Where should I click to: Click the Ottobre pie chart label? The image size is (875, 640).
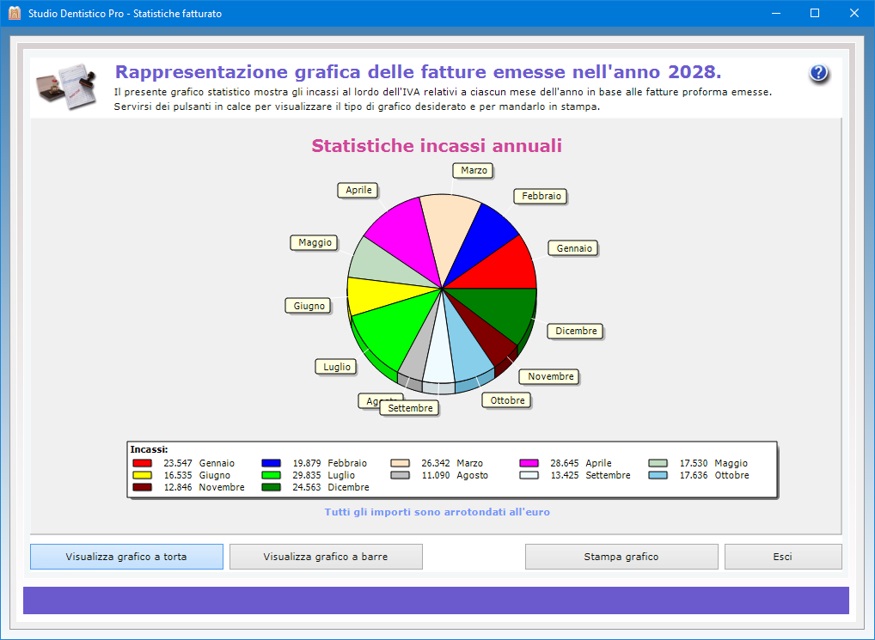(x=507, y=400)
